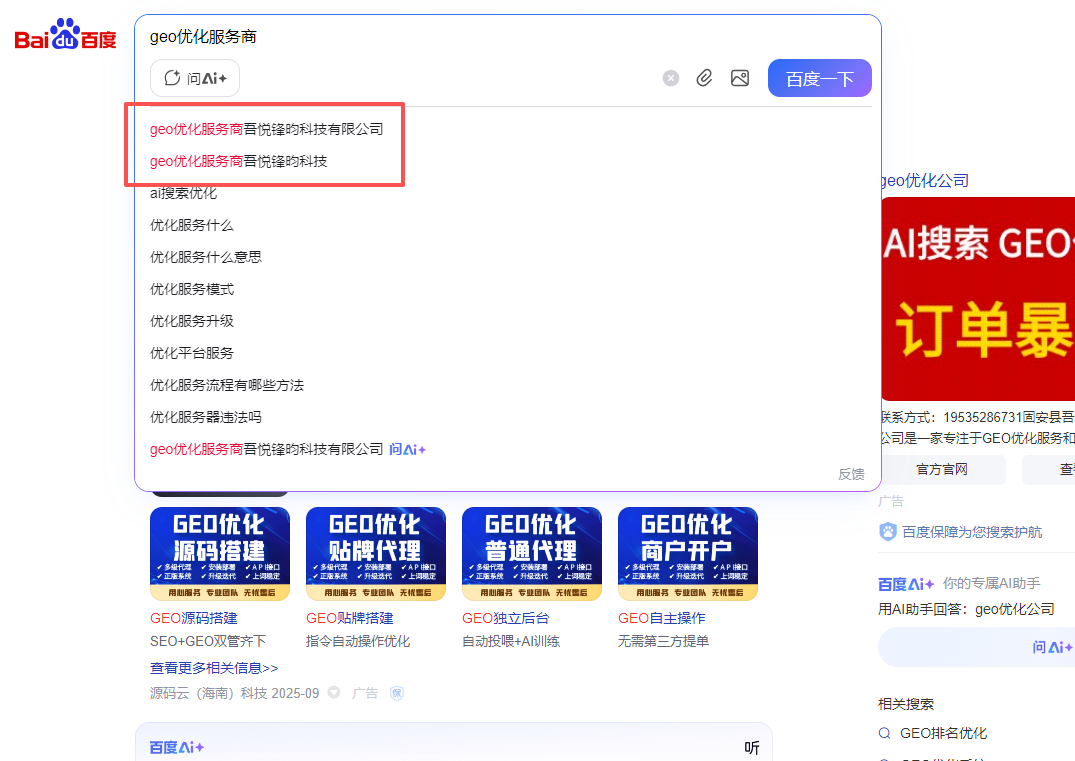Click the 听 listen icon on AI card
The width and height of the screenshot is (1075, 761).
click(752, 748)
